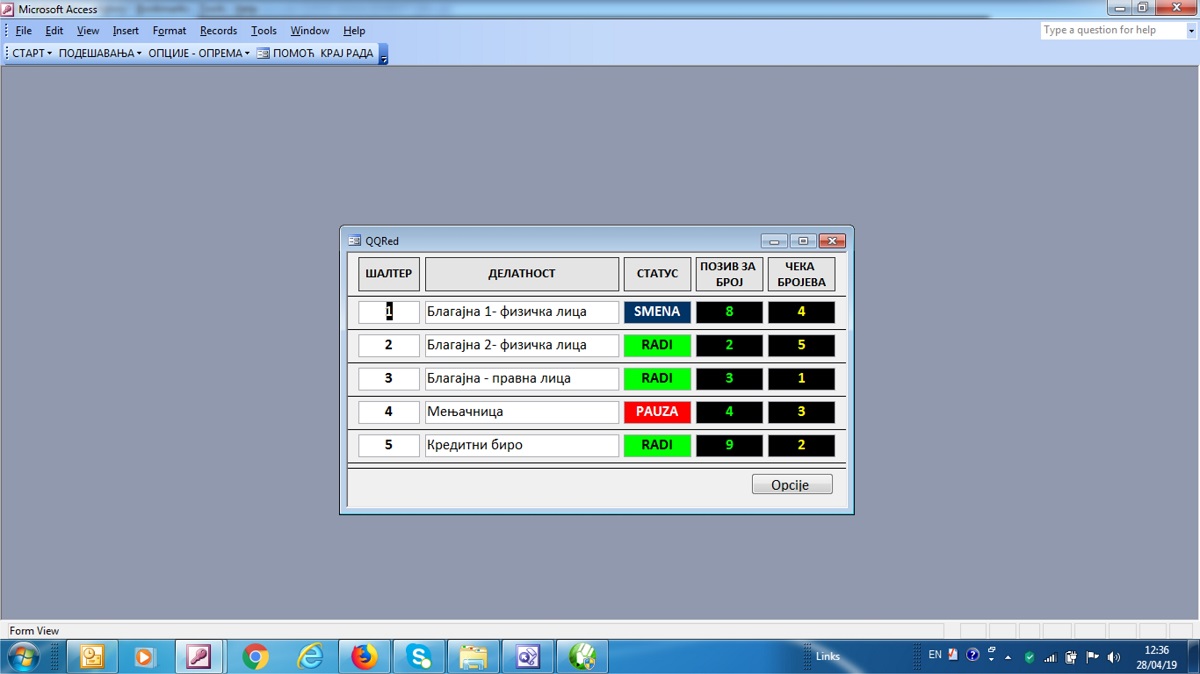This screenshot has height=674, width=1200.
Task: Open the ОПЦИЈЕ - ОПРЕМА dropdown
Action: (x=199, y=53)
